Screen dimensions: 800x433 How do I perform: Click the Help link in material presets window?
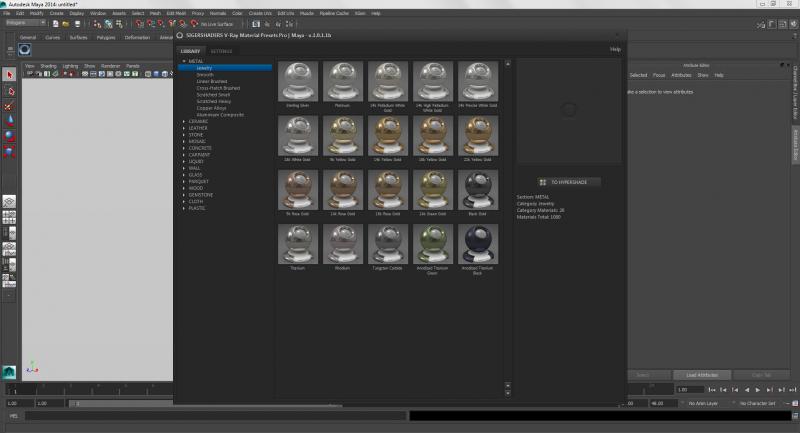[615, 48]
